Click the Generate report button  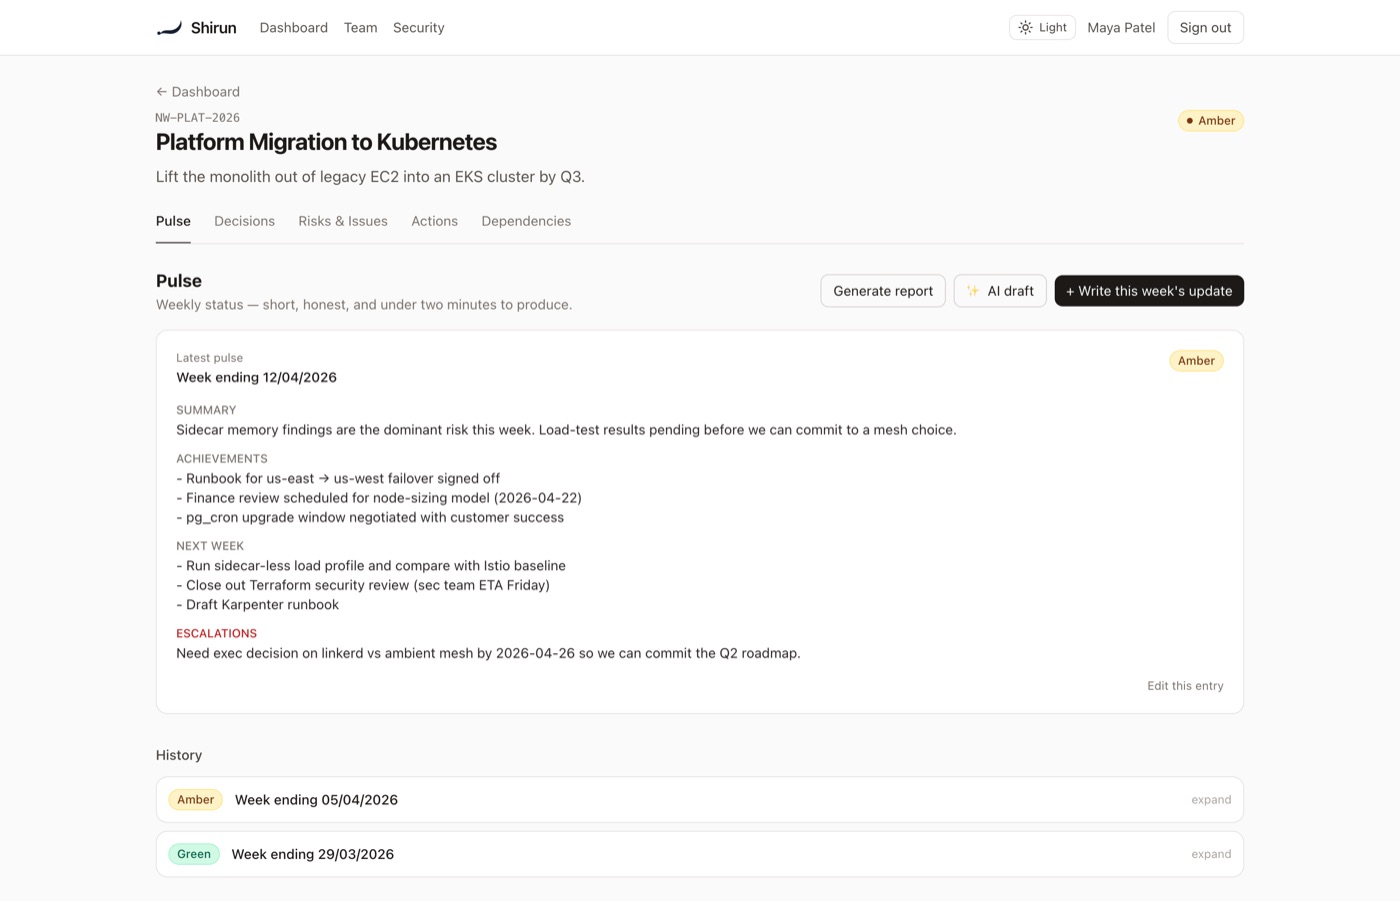[883, 291]
